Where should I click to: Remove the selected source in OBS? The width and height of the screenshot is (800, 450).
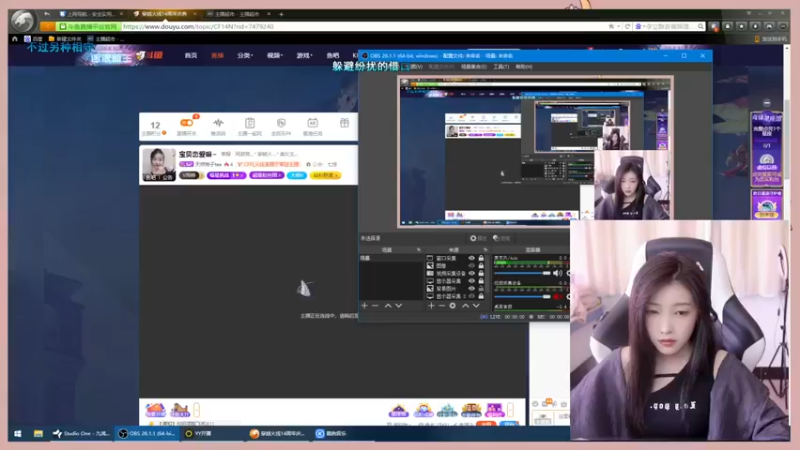pyautogui.click(x=442, y=306)
